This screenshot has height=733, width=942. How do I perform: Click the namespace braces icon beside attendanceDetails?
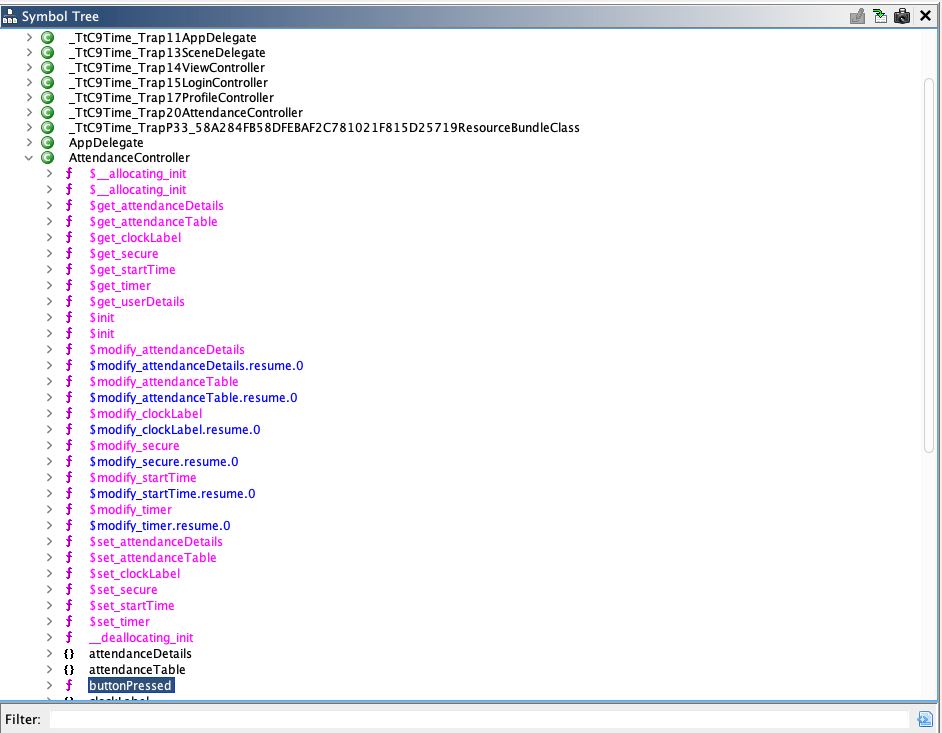69,654
